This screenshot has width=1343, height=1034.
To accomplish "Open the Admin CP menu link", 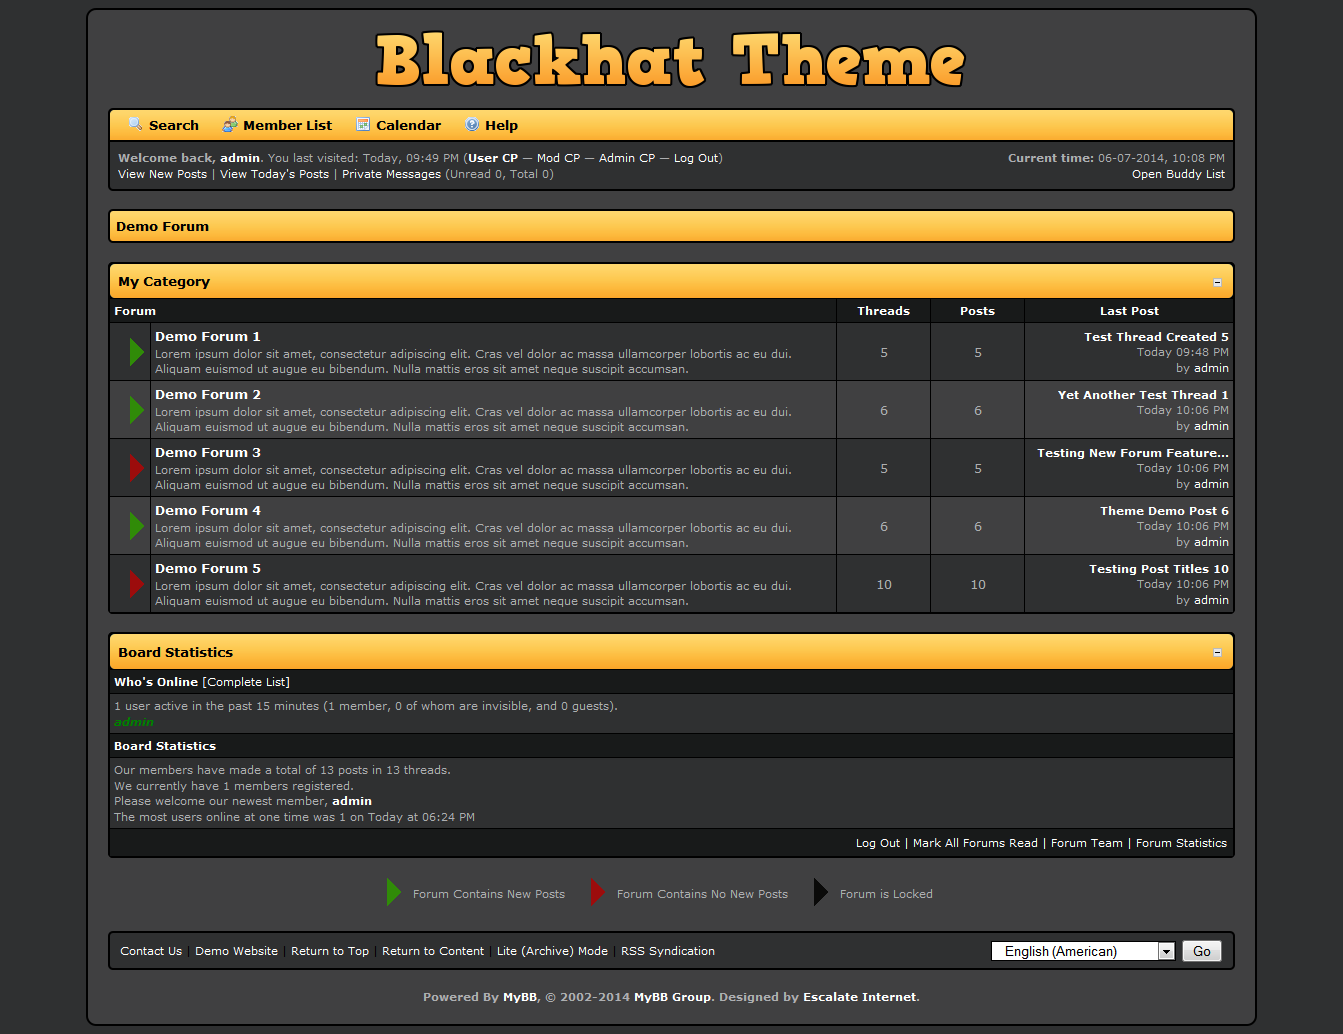I will tap(627, 158).
